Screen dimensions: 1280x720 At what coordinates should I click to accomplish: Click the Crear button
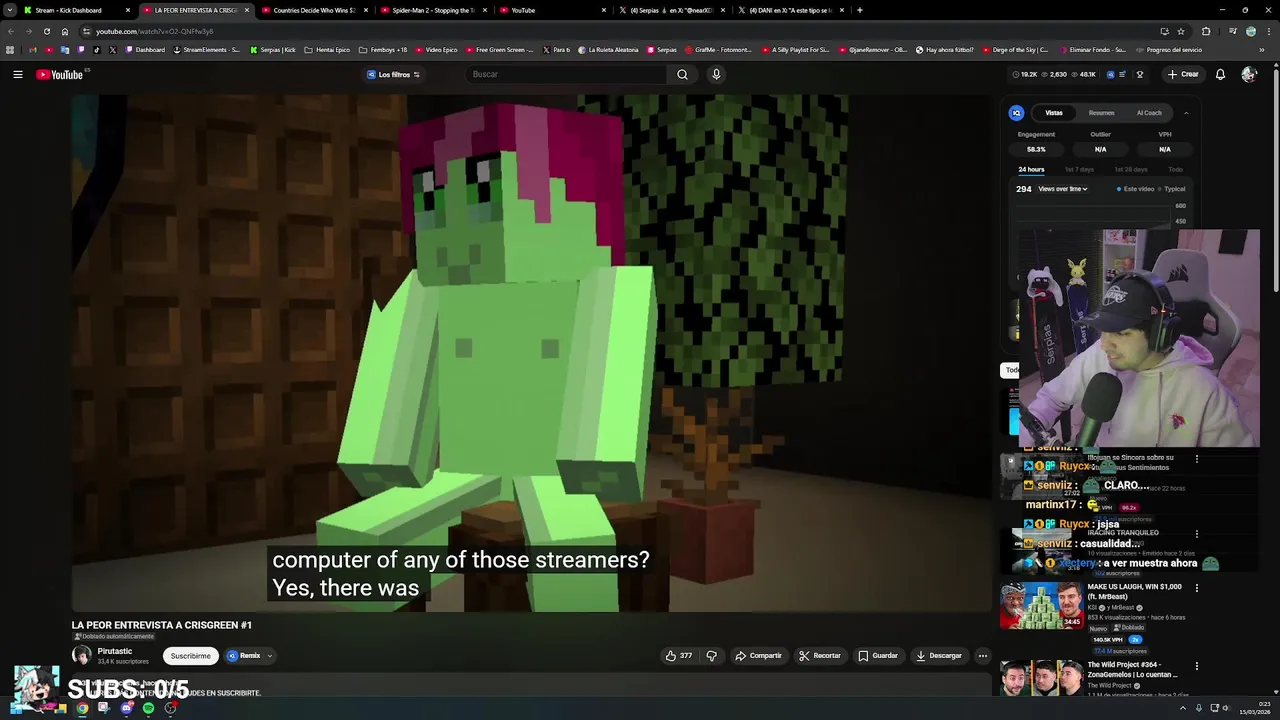coord(1182,74)
